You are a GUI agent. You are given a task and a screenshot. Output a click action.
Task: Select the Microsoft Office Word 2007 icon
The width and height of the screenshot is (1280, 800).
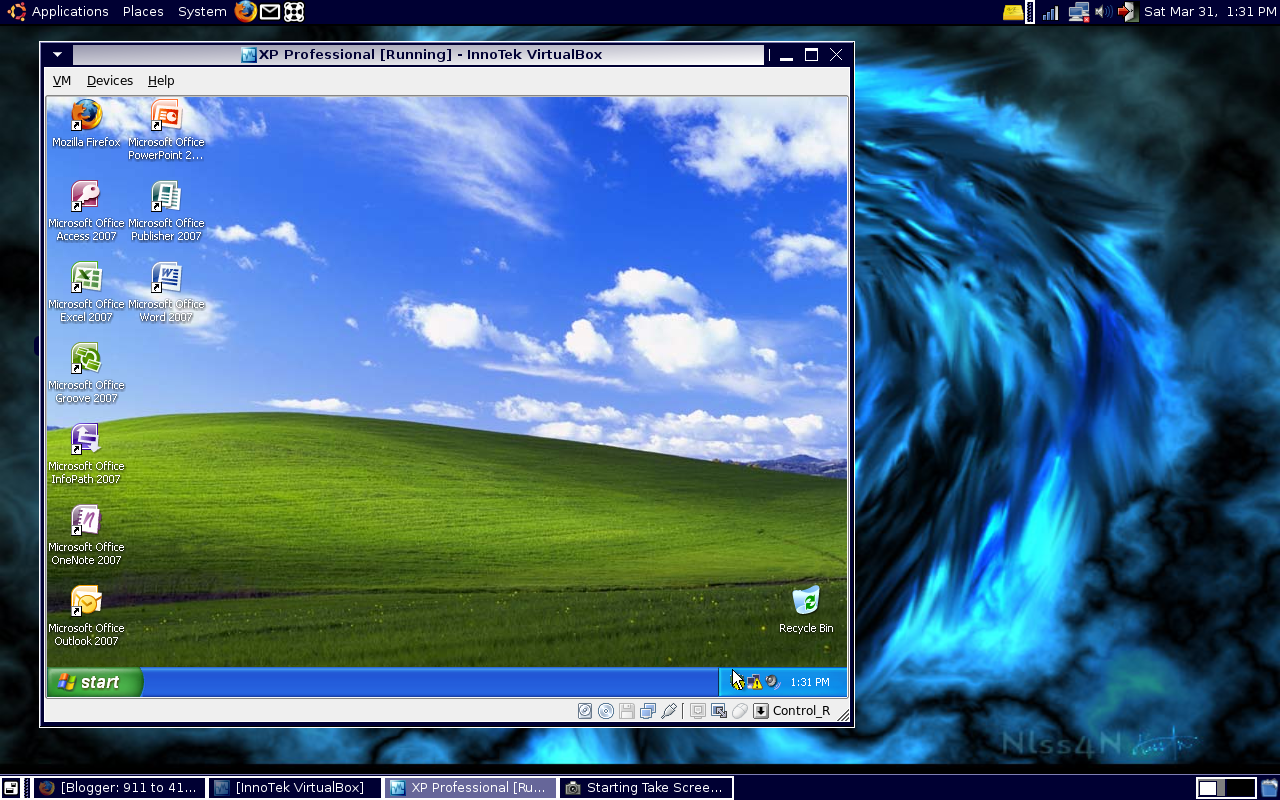click(166, 292)
